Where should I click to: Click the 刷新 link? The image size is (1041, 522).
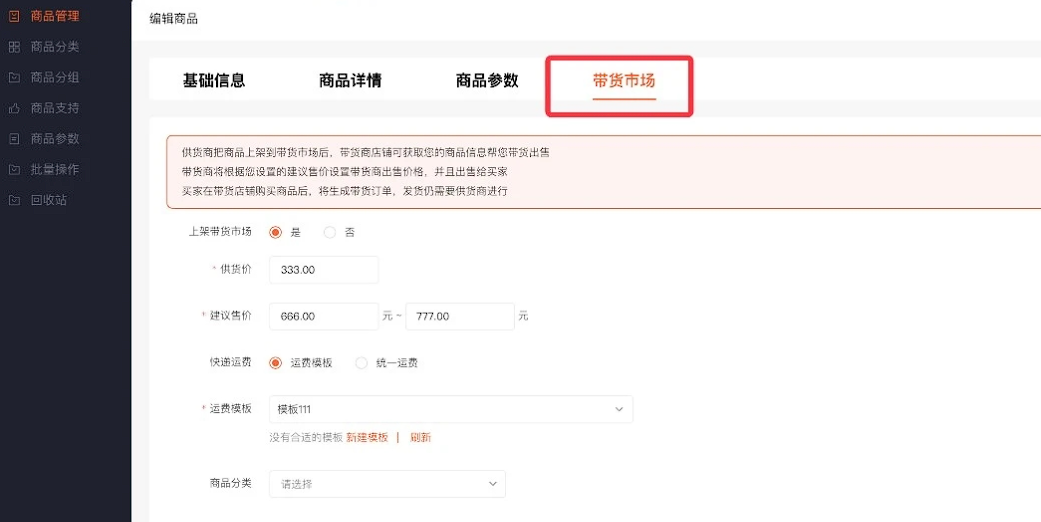pos(420,438)
